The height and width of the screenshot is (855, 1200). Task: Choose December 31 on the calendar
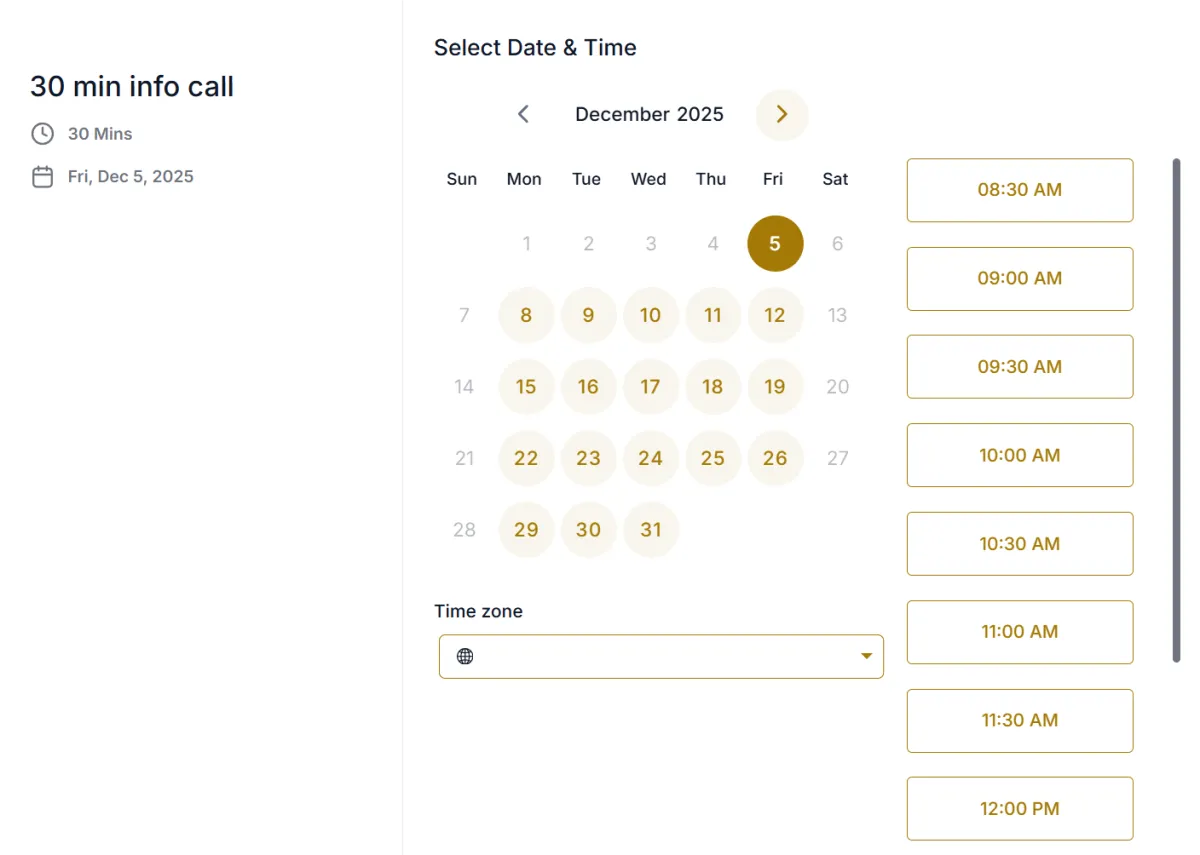(651, 530)
